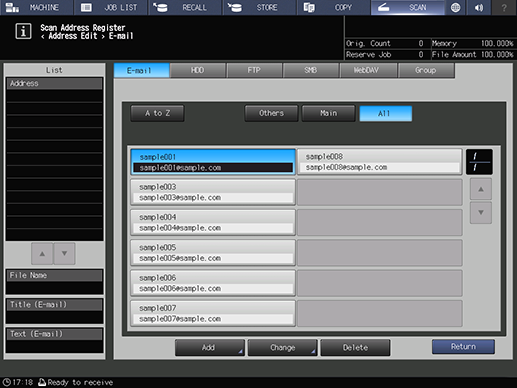This screenshot has height=388, width=517.
Task: Toggle the Main filter button
Action: (x=328, y=113)
